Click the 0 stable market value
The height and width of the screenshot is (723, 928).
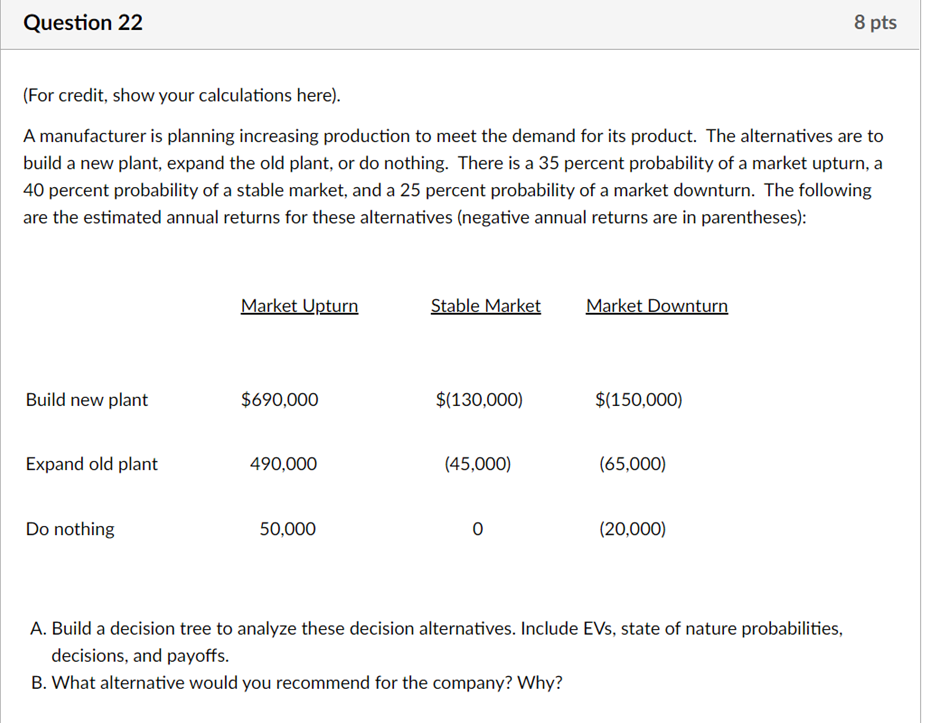pyautogui.click(x=477, y=530)
